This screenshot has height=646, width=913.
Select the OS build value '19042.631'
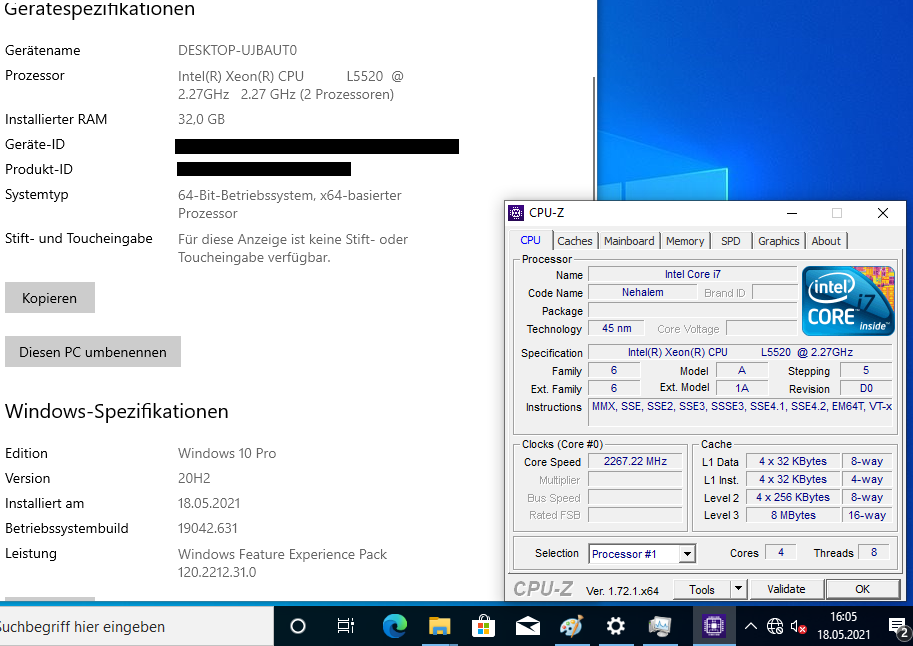pyautogui.click(x=207, y=528)
